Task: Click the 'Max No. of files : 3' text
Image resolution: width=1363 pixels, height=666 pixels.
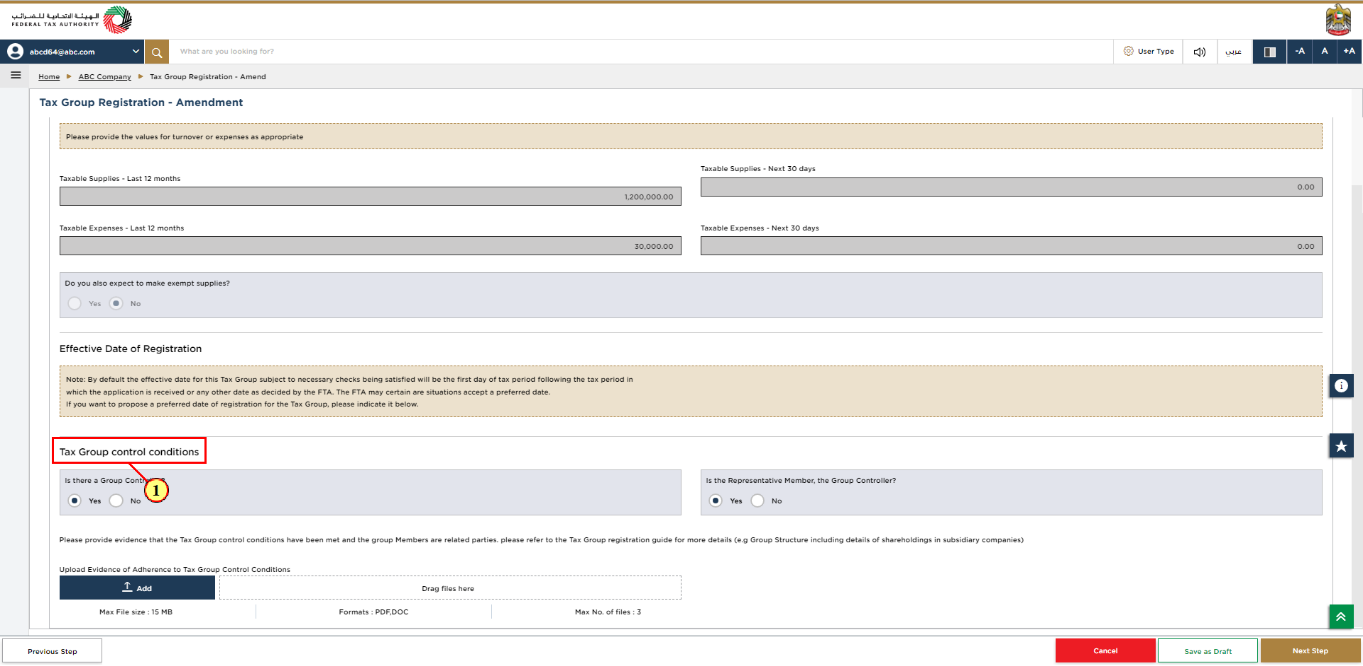Action: (608, 611)
